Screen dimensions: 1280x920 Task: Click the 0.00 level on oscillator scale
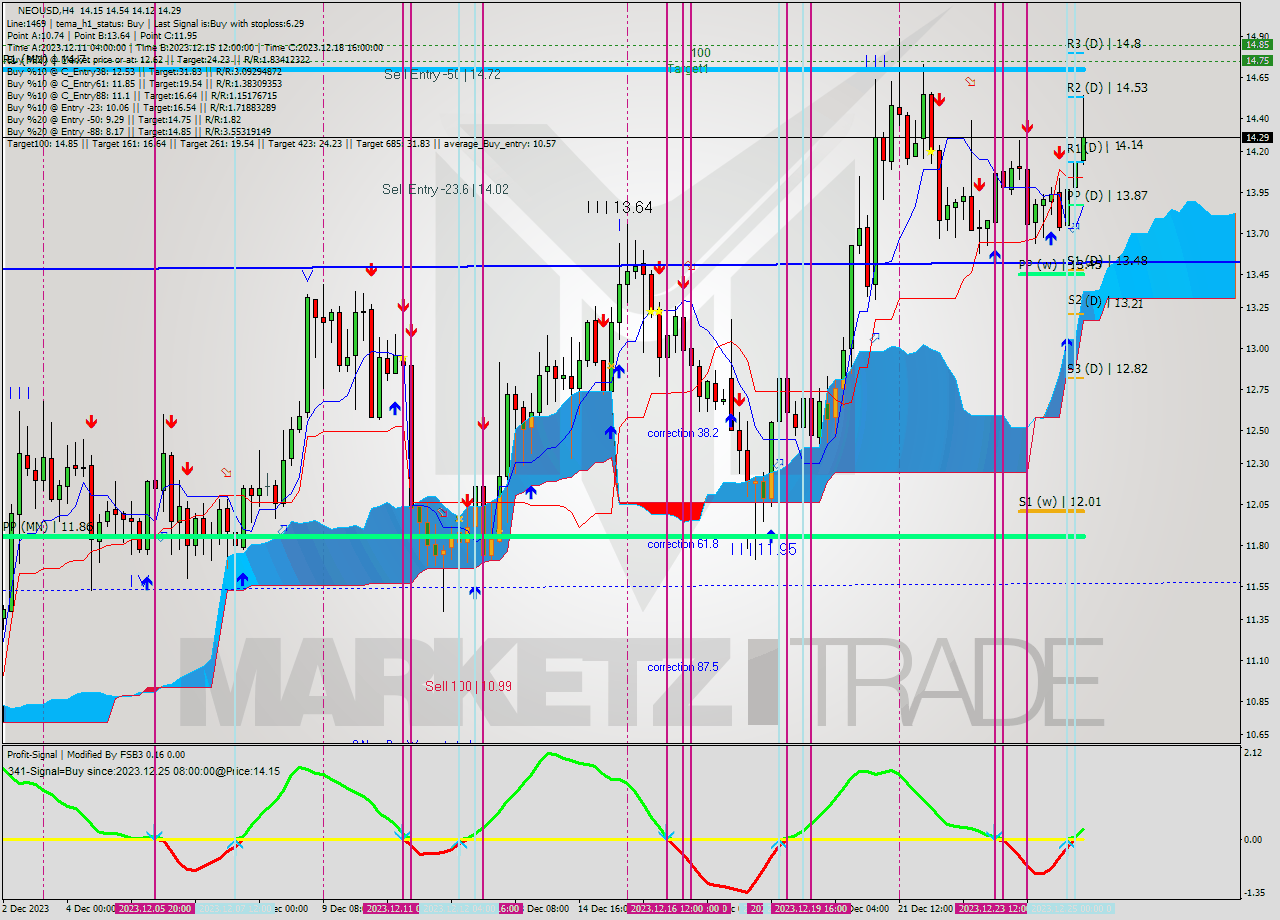click(x=1252, y=839)
